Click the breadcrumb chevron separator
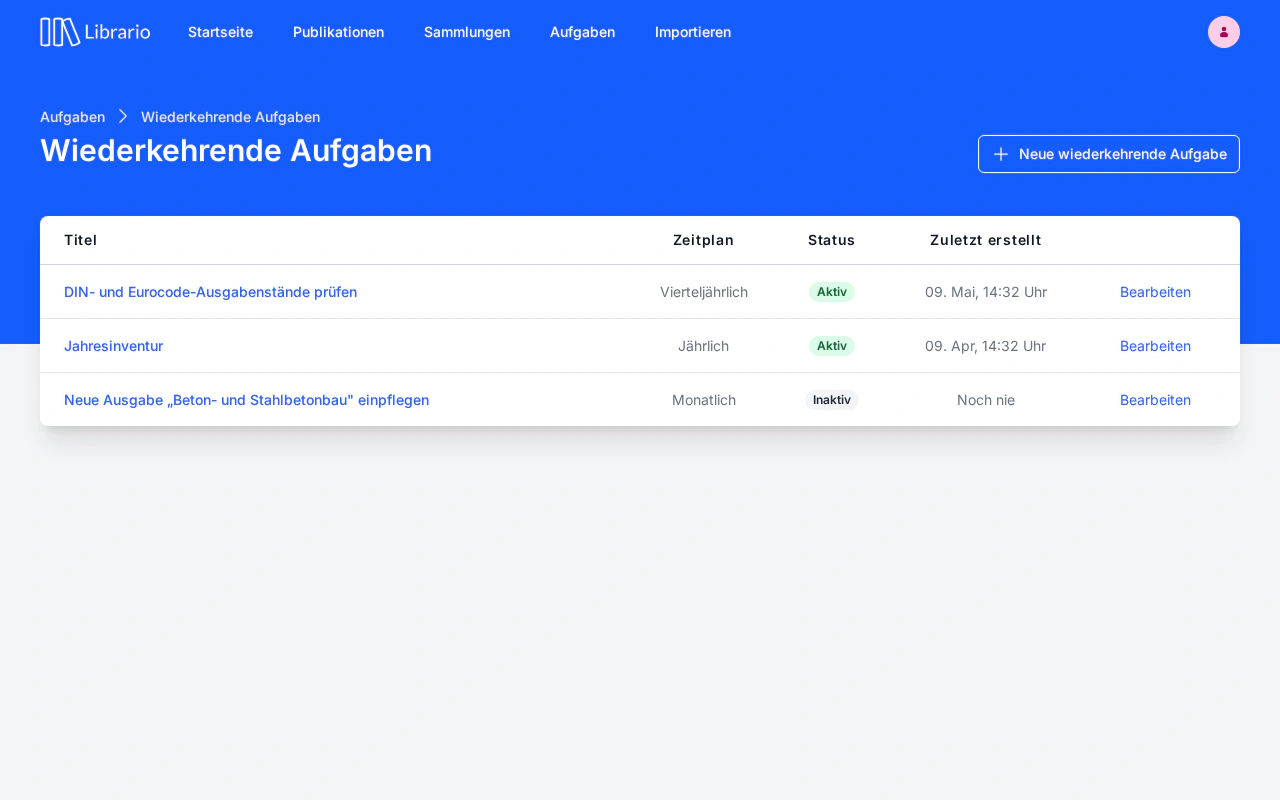This screenshot has width=1280, height=800. pos(123,117)
